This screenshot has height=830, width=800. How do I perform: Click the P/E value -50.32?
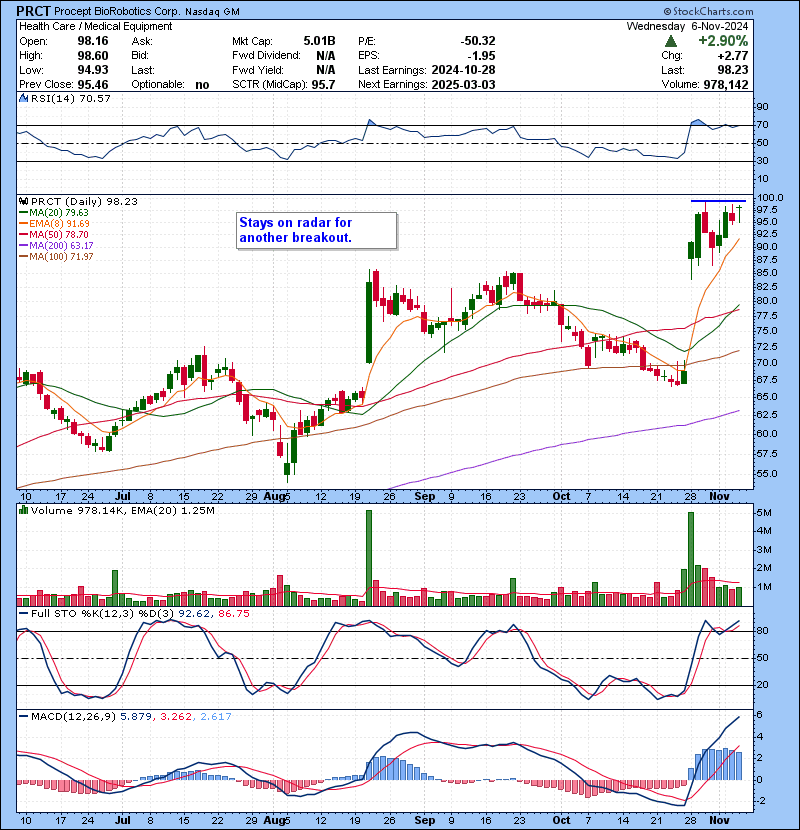tap(478, 41)
